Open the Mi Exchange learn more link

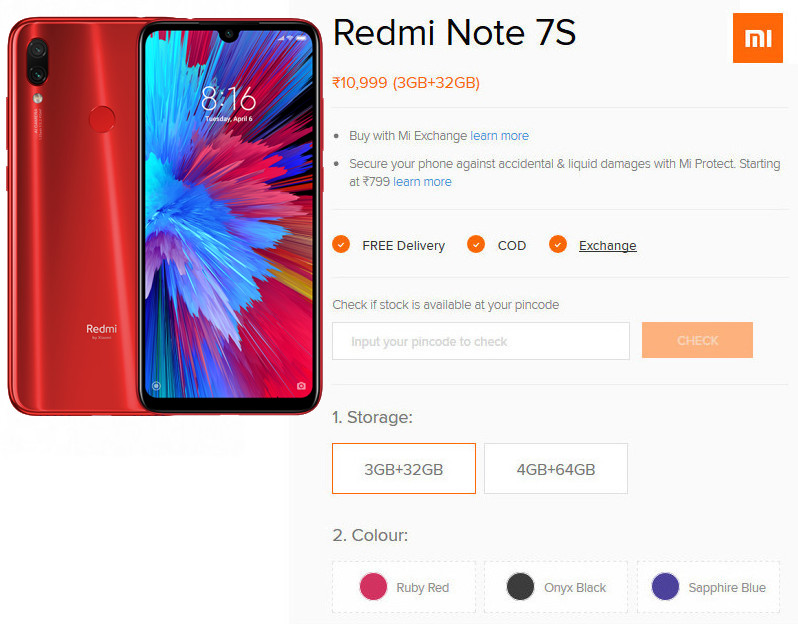click(499, 136)
